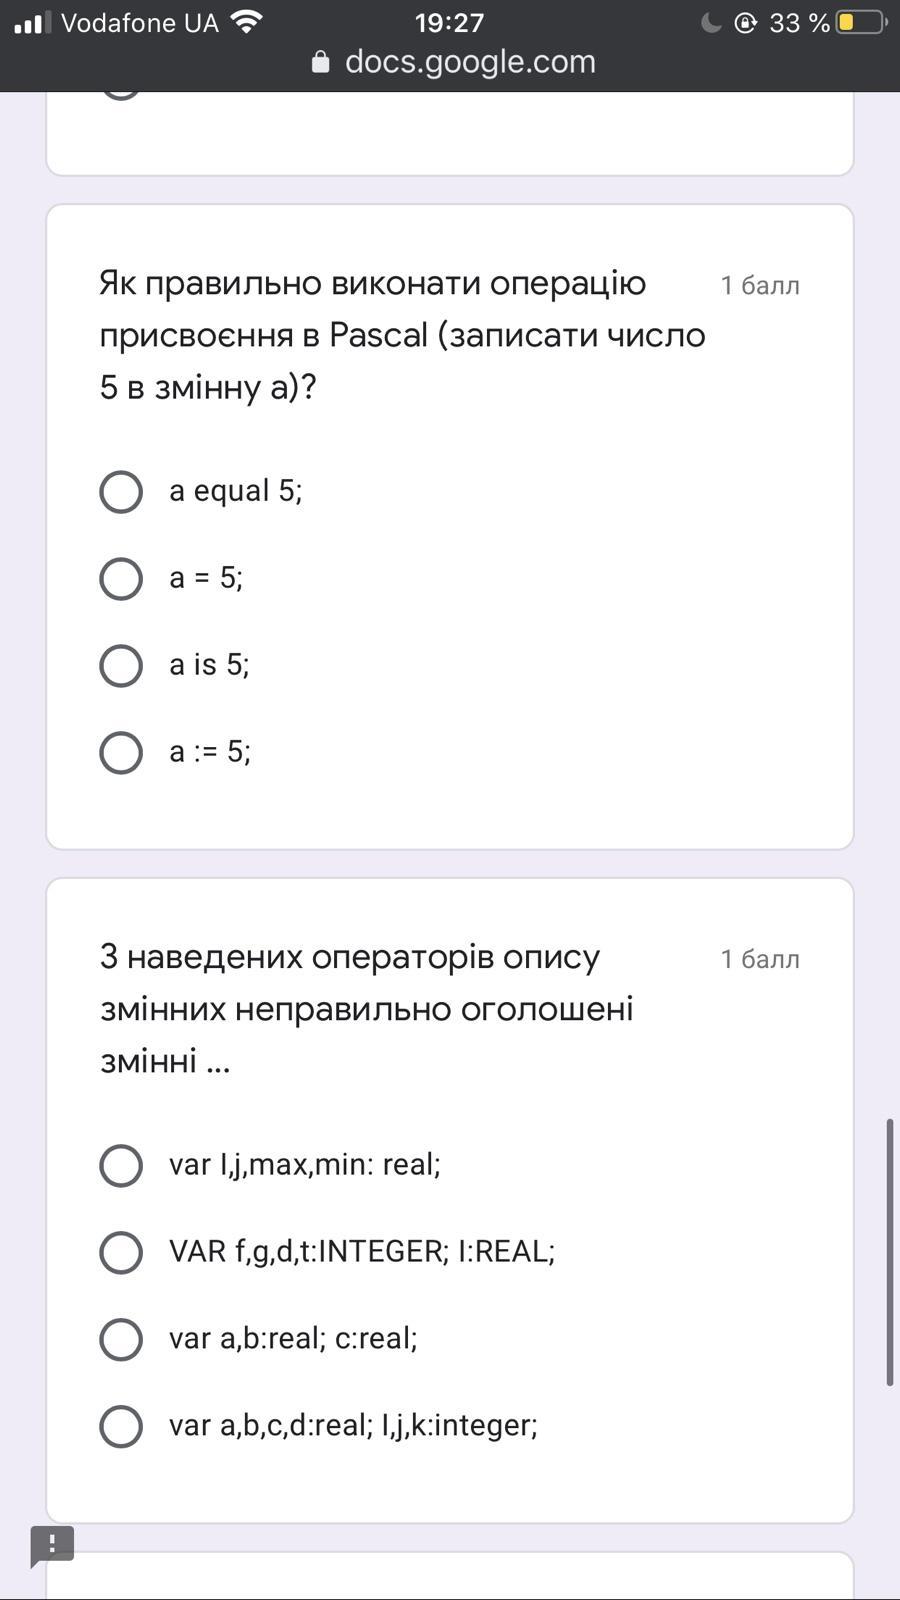Click the page scrollbar thumb
The image size is (900, 1600).
pos(889,1252)
